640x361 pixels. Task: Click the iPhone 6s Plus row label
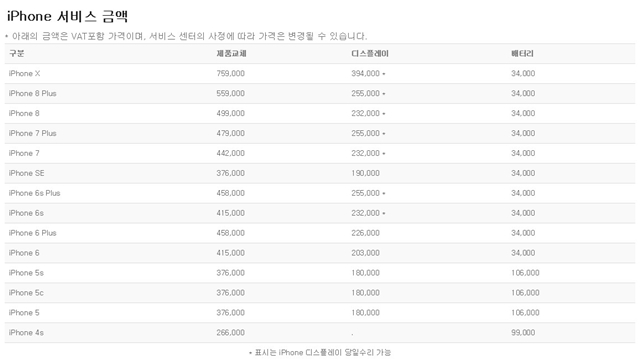34,193
